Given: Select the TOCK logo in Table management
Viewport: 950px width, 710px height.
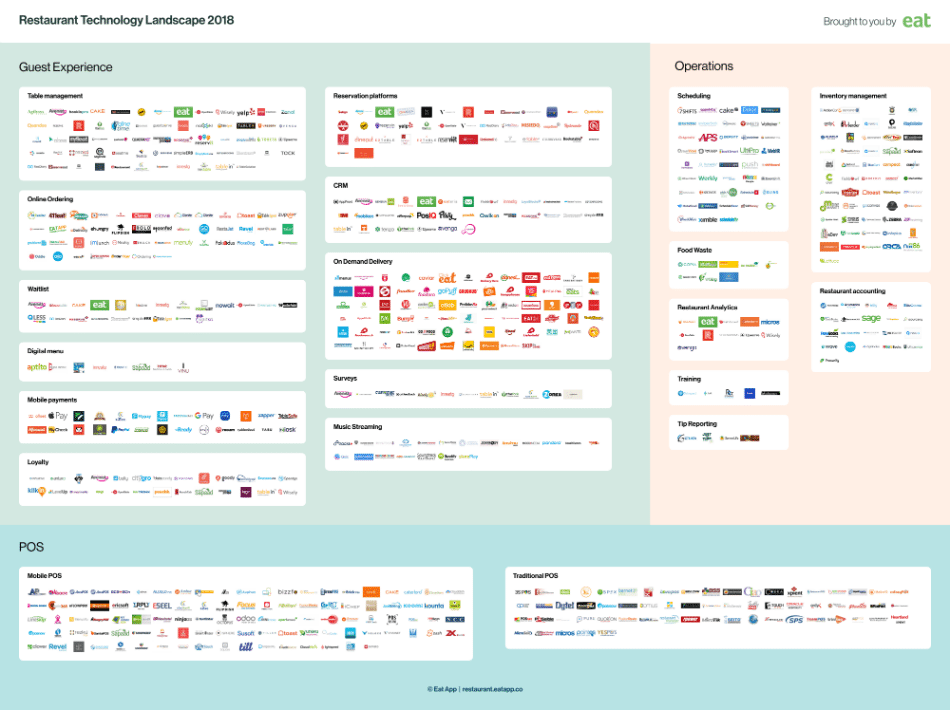Looking at the screenshot, I should 287,153.
